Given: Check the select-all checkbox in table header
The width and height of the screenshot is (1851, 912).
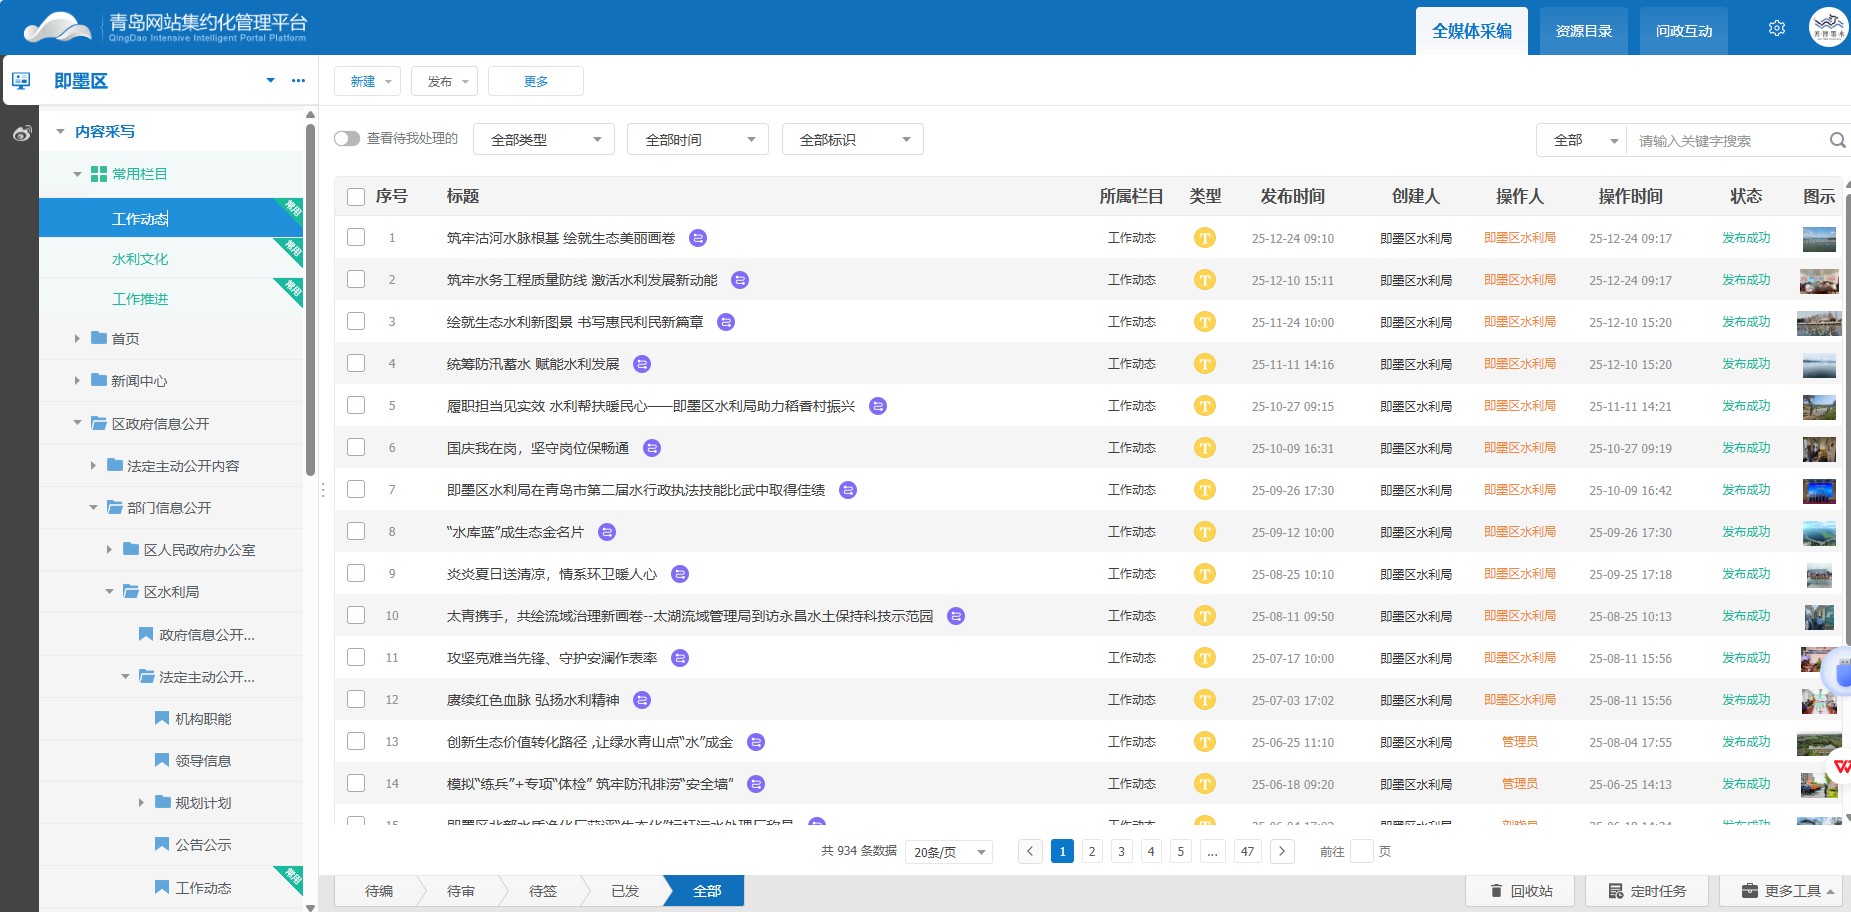Looking at the screenshot, I should 356,197.
